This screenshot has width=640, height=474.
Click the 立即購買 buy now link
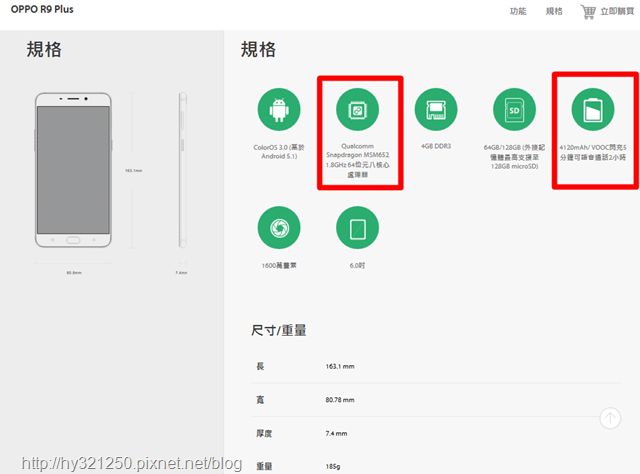[617, 11]
